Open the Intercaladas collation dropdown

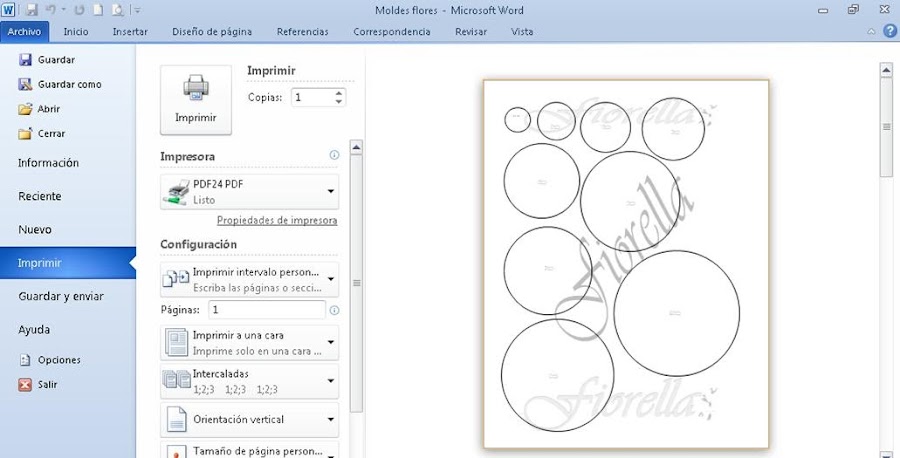point(249,381)
